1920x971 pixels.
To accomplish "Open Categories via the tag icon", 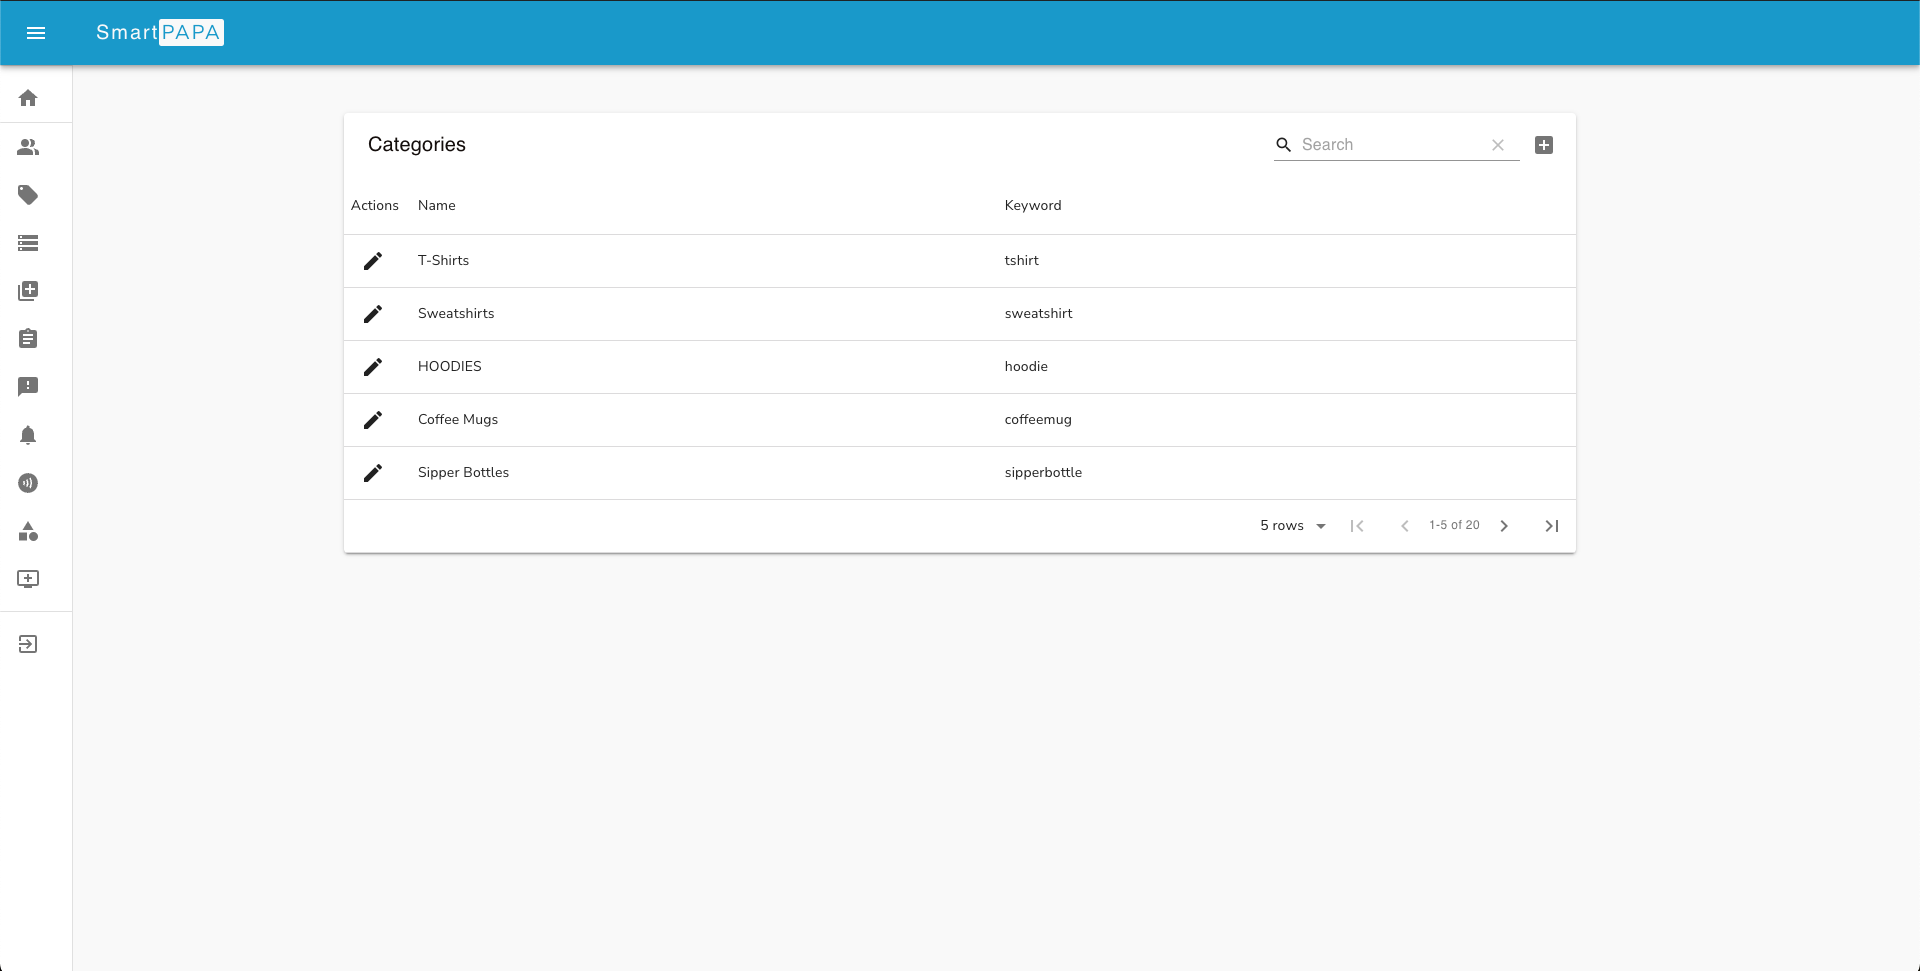I will [x=28, y=195].
